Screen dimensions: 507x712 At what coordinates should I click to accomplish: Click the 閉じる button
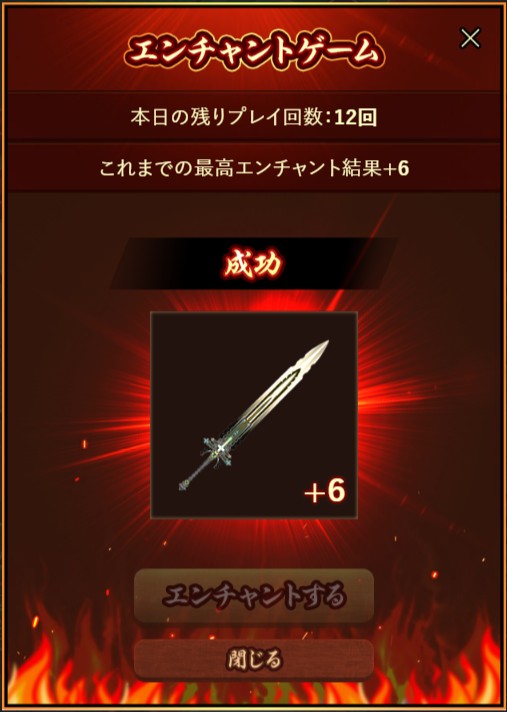pyautogui.click(x=254, y=659)
